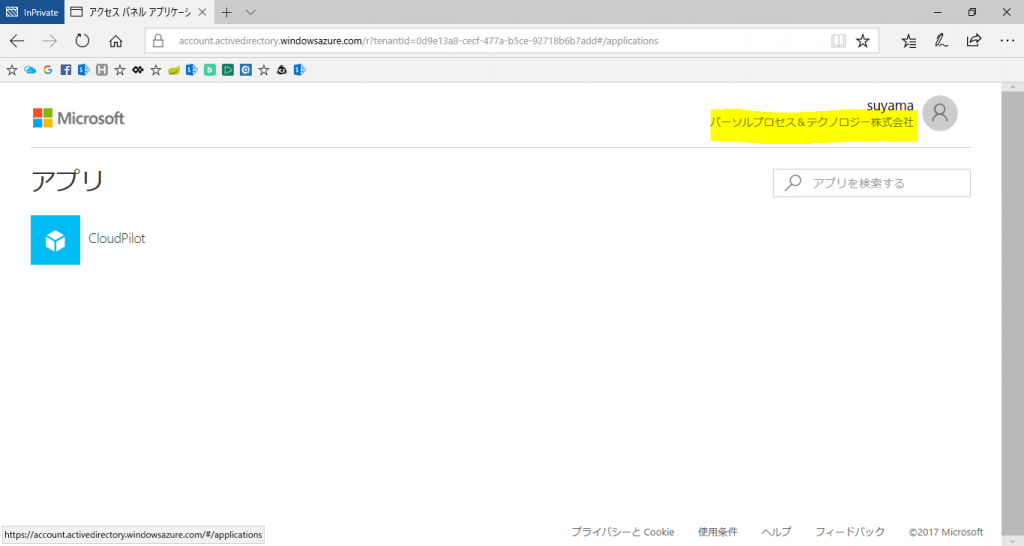
Task: Open the 使用条件 terms link
Action: 718,532
